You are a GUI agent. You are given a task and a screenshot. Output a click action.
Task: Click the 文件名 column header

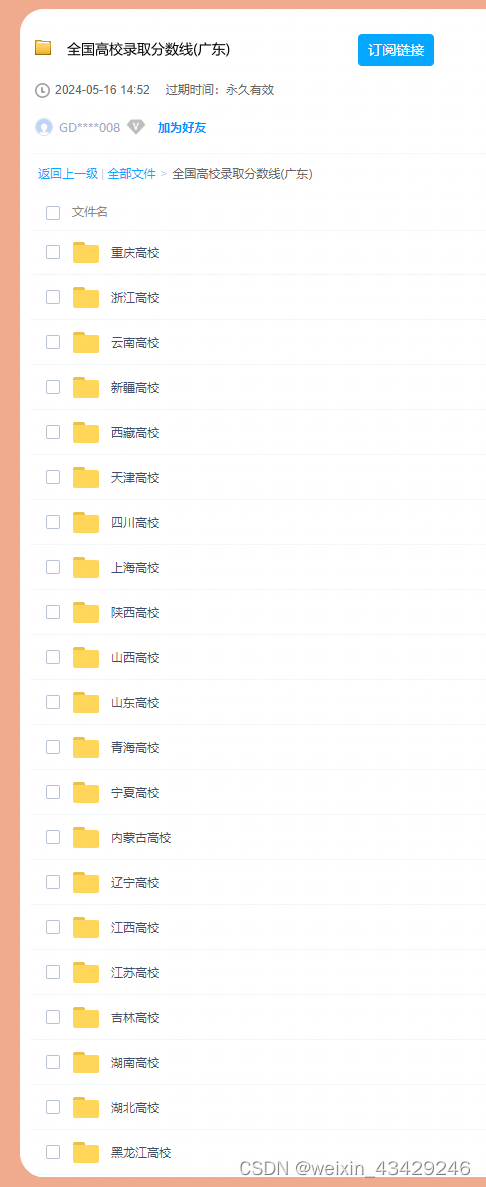point(90,212)
